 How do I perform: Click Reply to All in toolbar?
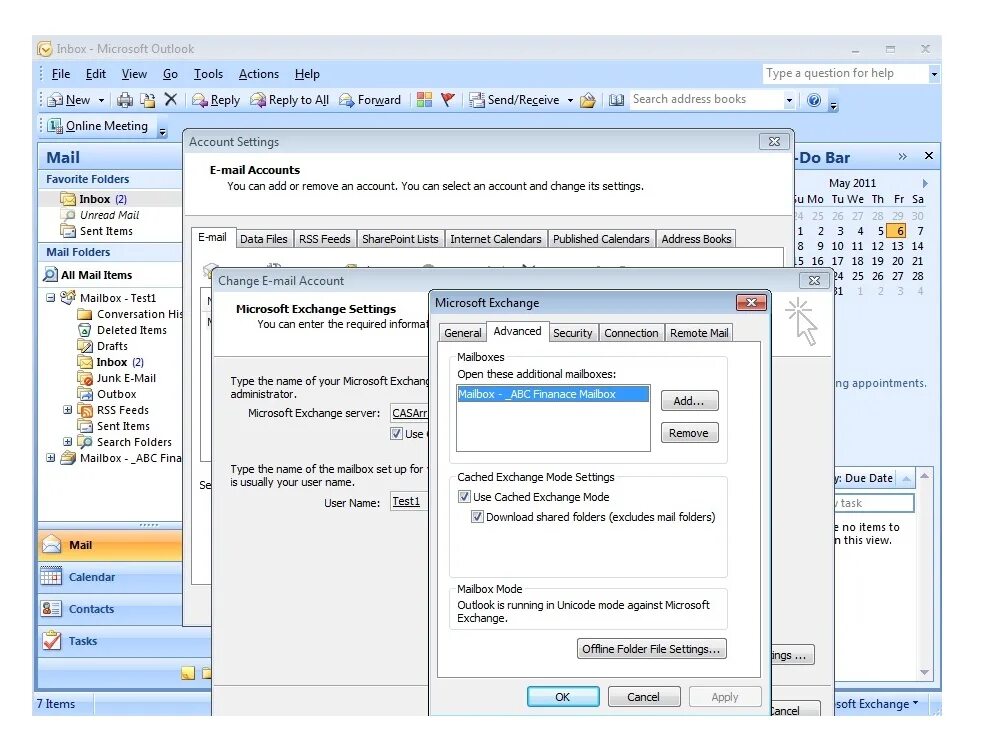tap(290, 100)
